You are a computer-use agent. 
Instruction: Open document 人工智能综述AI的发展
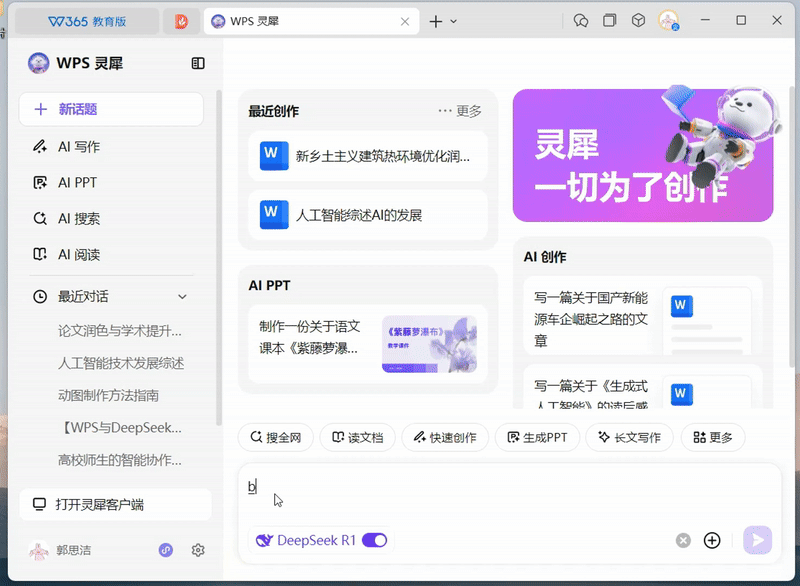368,215
